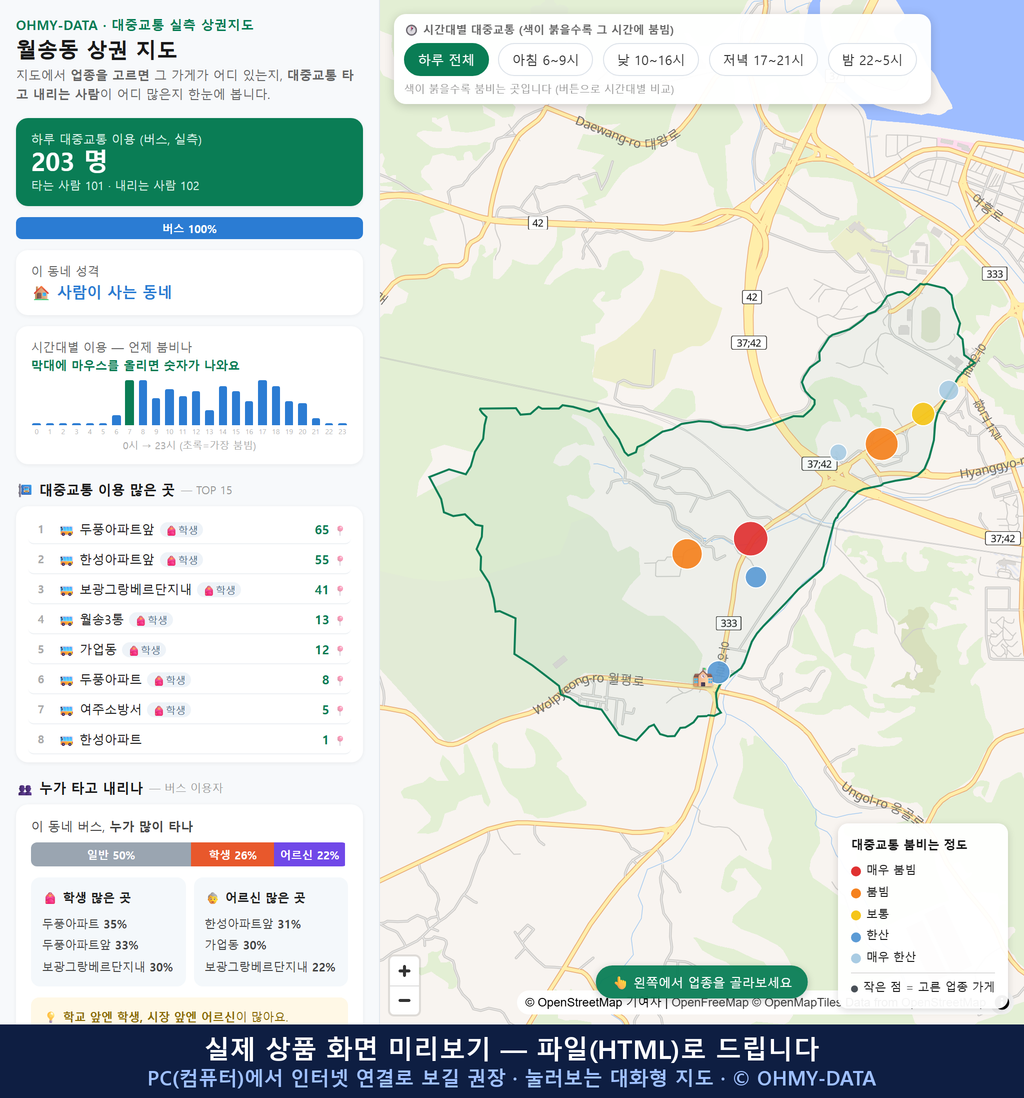Select the 가업동 list row
1024x1098 pixels.
click(x=189, y=650)
